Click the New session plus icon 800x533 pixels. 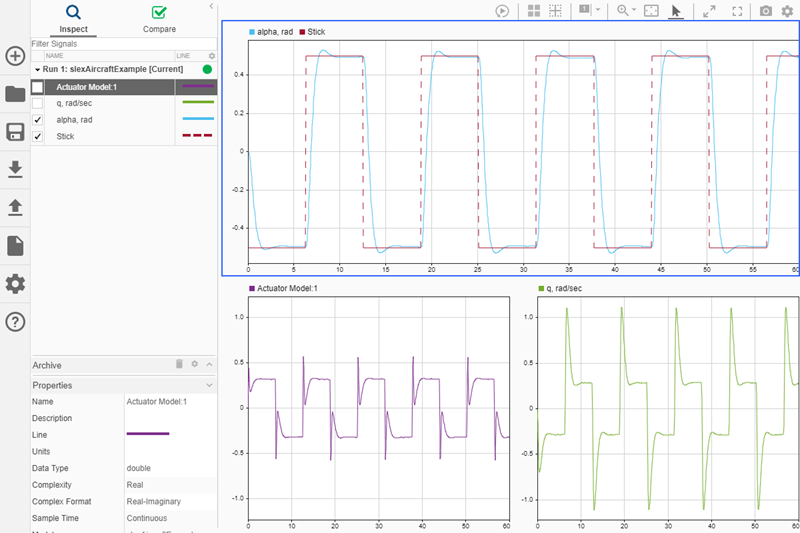15,56
